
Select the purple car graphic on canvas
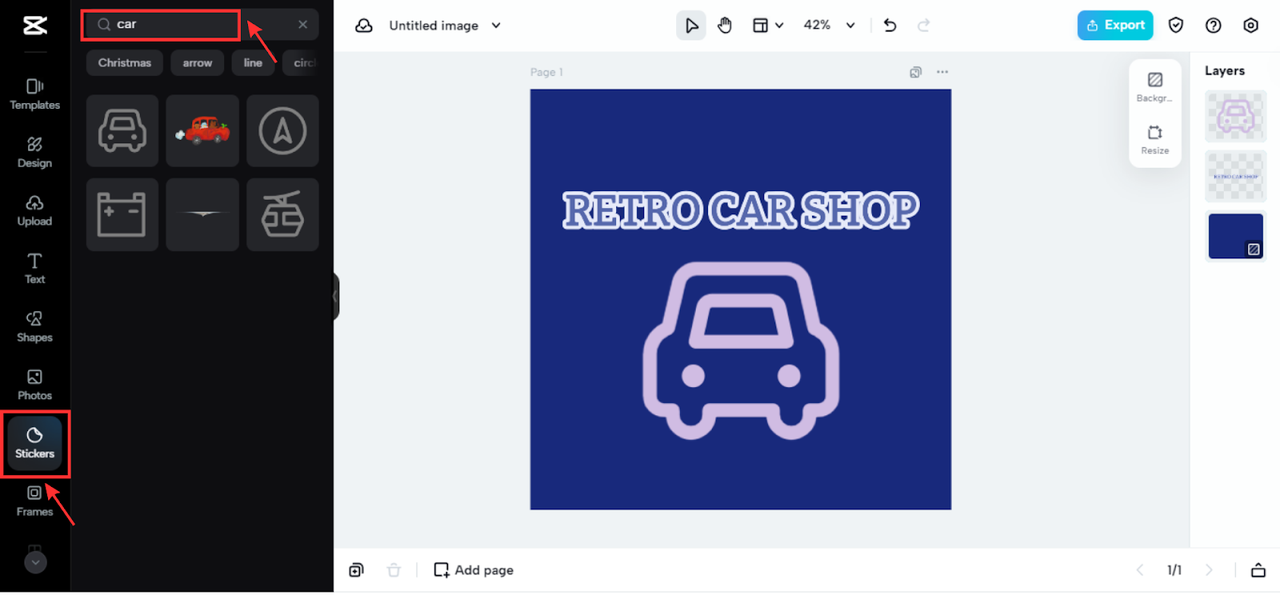pos(741,350)
